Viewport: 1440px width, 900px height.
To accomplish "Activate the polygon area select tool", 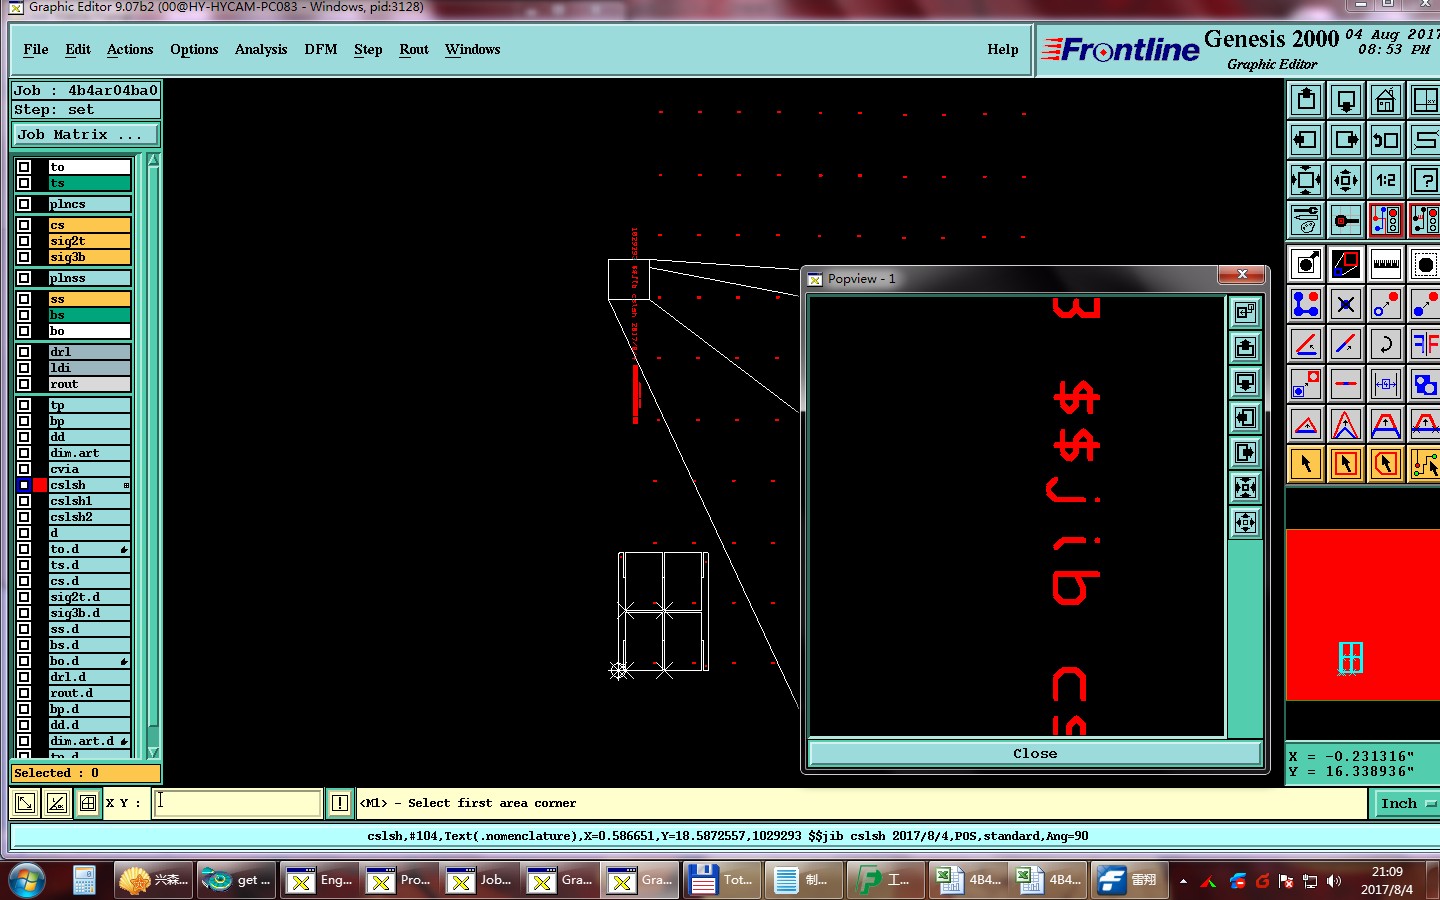I will tap(1386, 464).
